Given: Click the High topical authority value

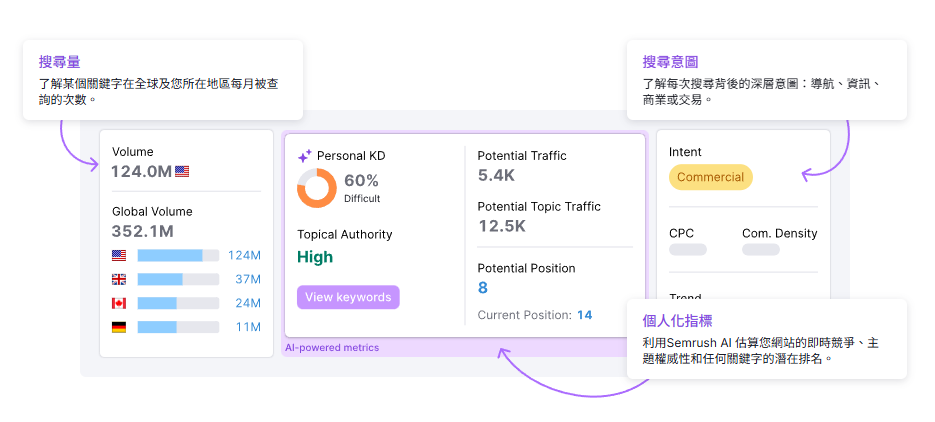Looking at the screenshot, I should pyautogui.click(x=315, y=257).
